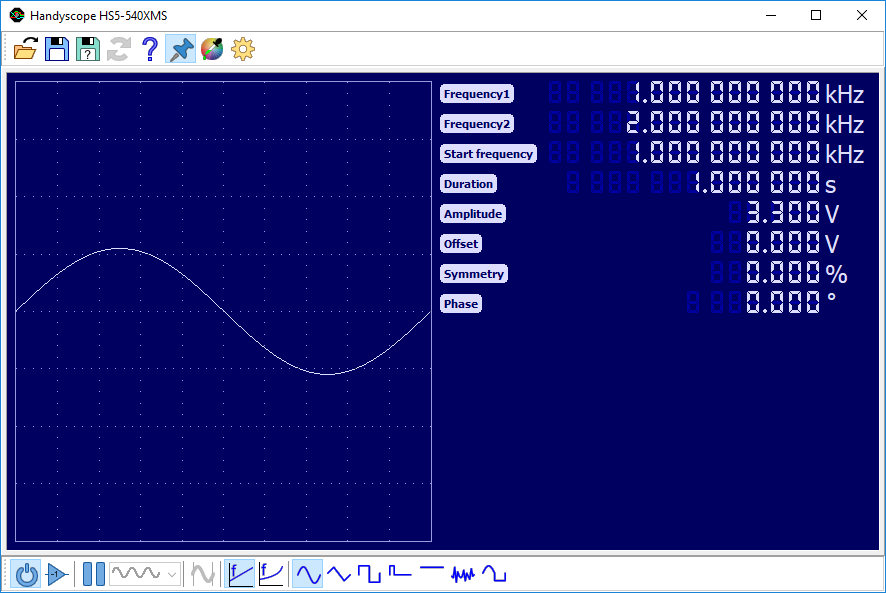The height and width of the screenshot is (593, 886).
Task: Select the noise signal type
Action: pos(462,574)
